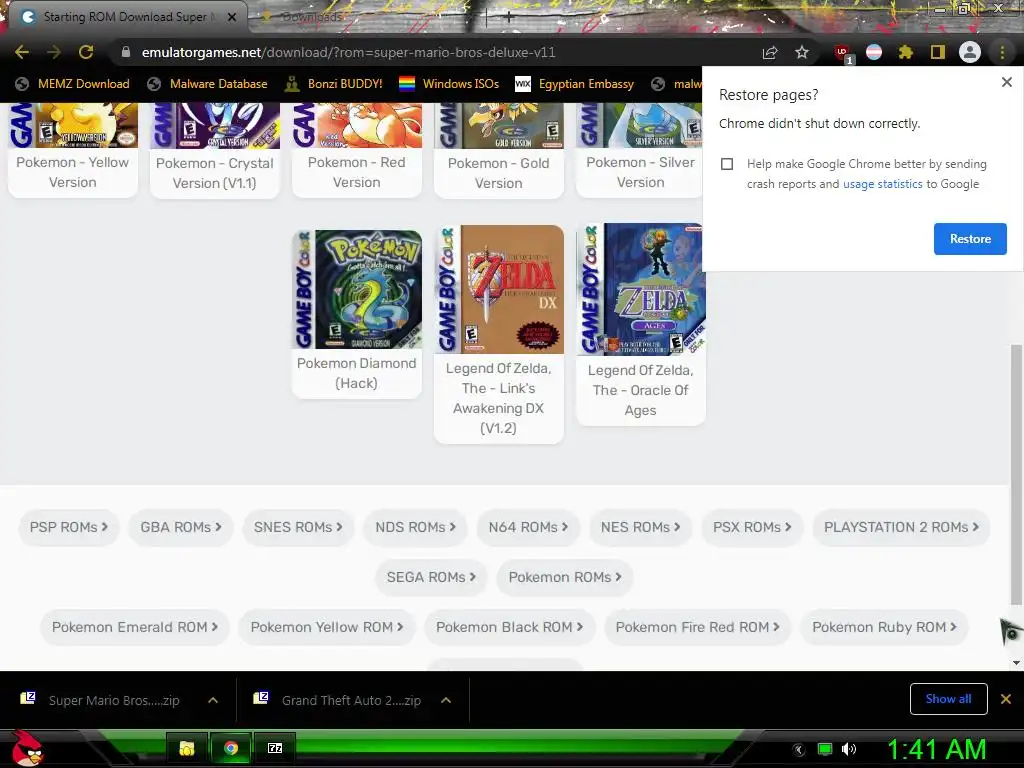Browse PSX ROMs category
This screenshot has width=1024, height=768.
tap(752, 527)
